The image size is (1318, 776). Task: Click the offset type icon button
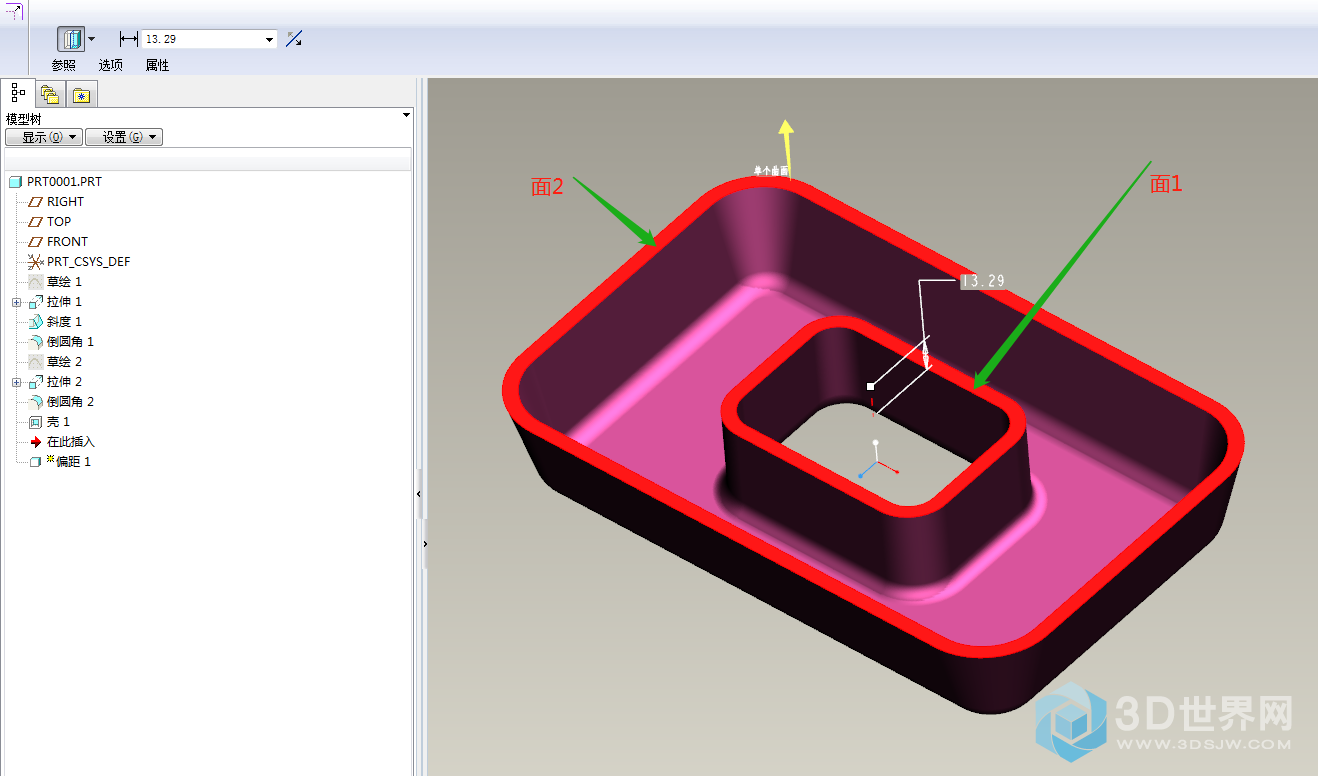pos(72,39)
